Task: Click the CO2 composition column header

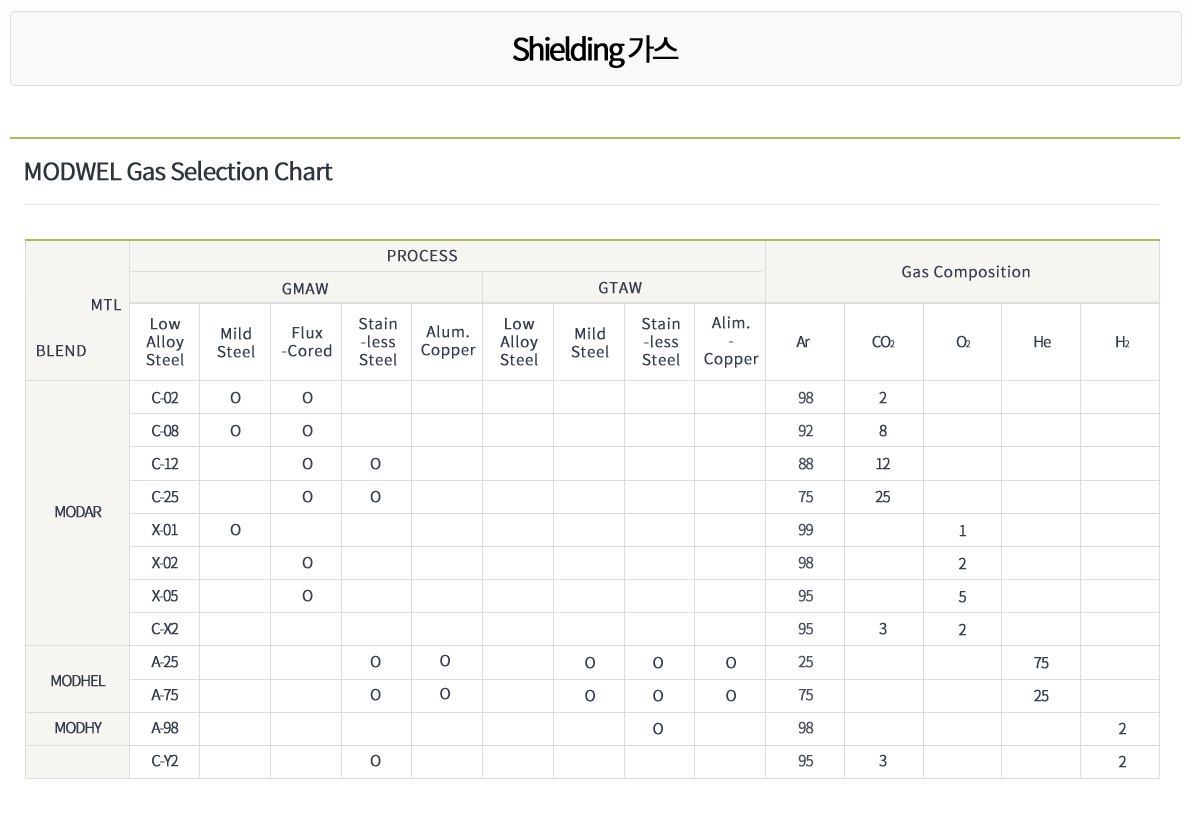Action: [x=883, y=342]
